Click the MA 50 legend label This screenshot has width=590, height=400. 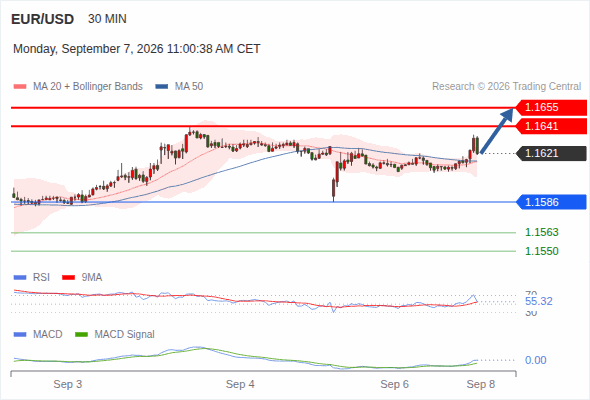tap(189, 87)
